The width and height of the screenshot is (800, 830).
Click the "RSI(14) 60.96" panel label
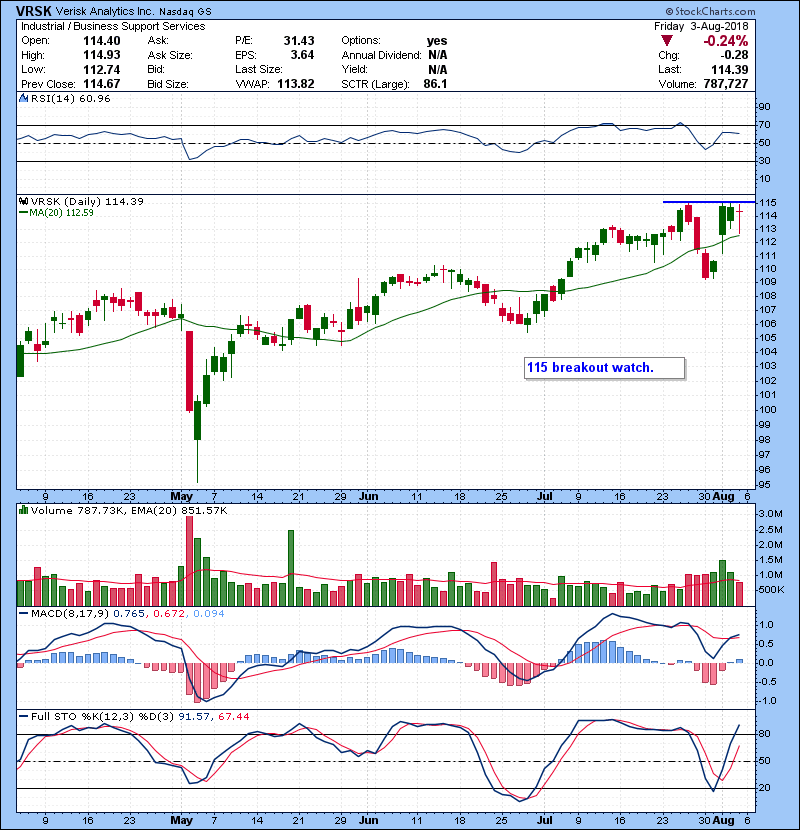coord(70,98)
